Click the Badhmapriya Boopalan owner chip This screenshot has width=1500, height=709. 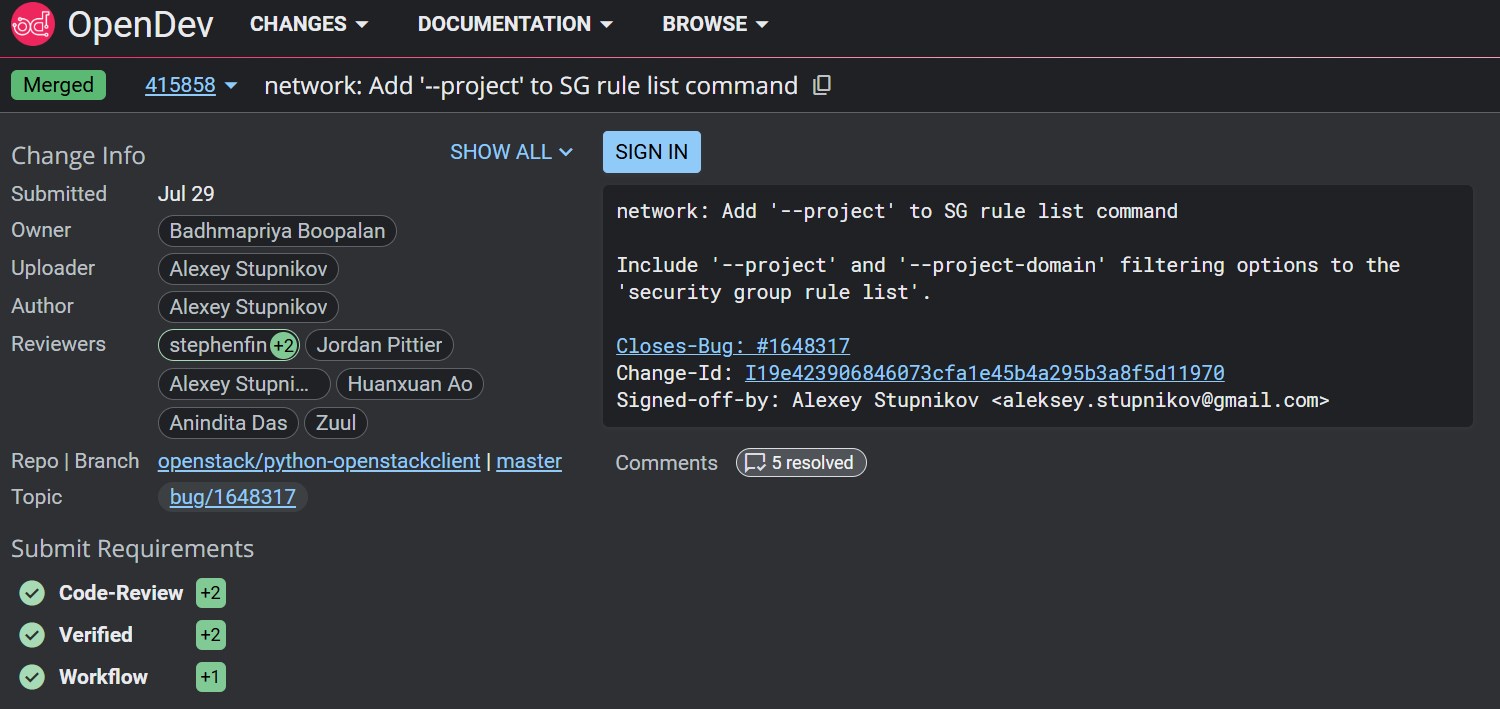point(277,231)
